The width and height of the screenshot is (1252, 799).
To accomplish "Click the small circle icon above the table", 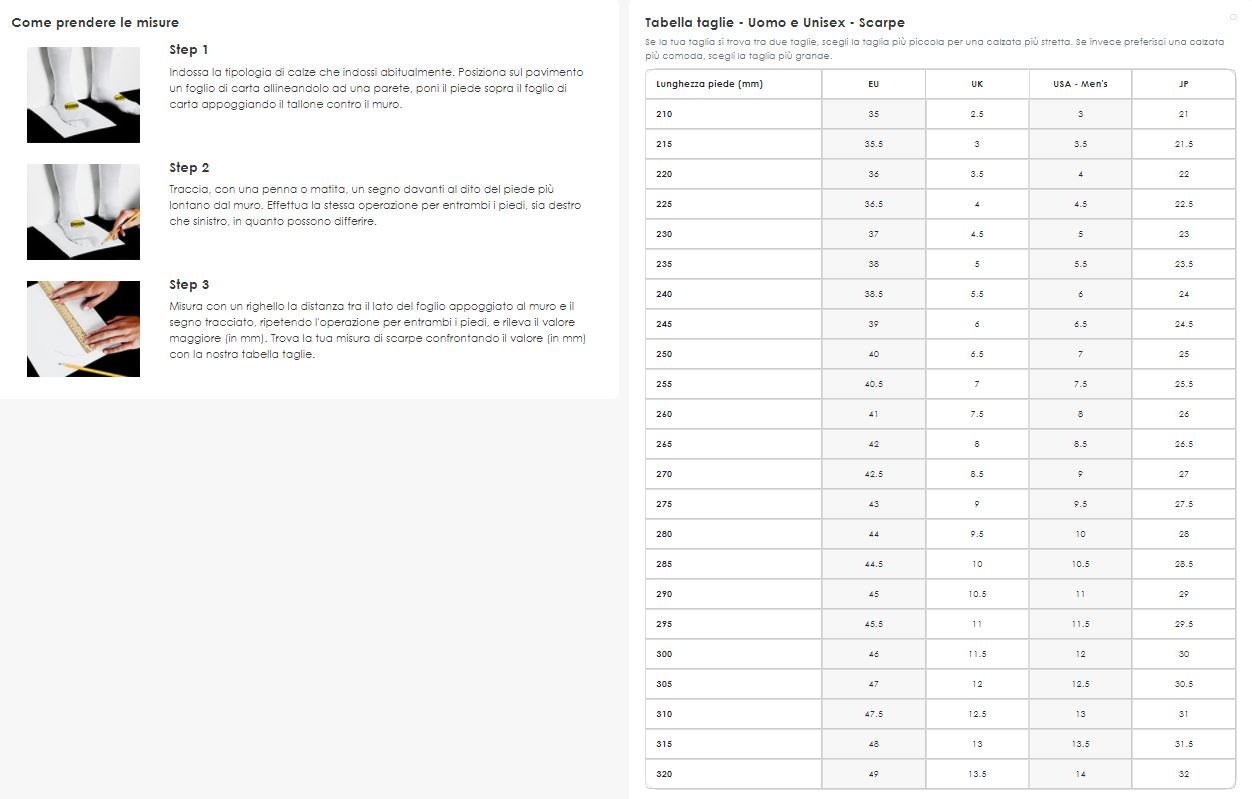I will 1233,16.
